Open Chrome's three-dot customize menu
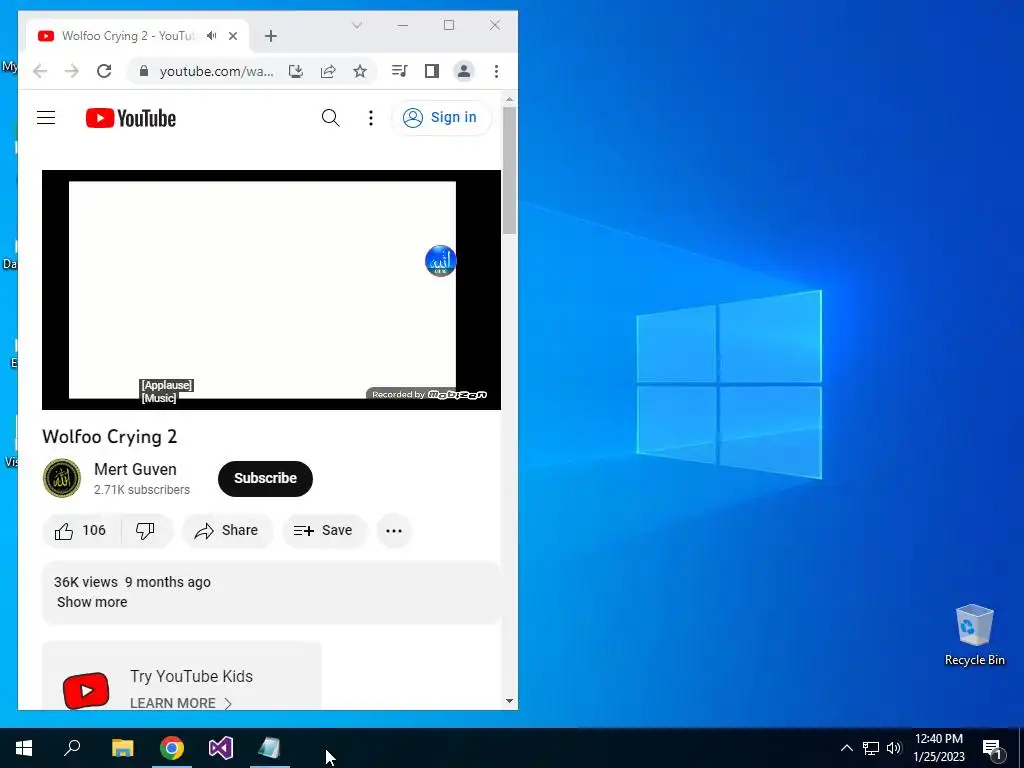Viewport: 1024px width, 768px height. [x=496, y=71]
